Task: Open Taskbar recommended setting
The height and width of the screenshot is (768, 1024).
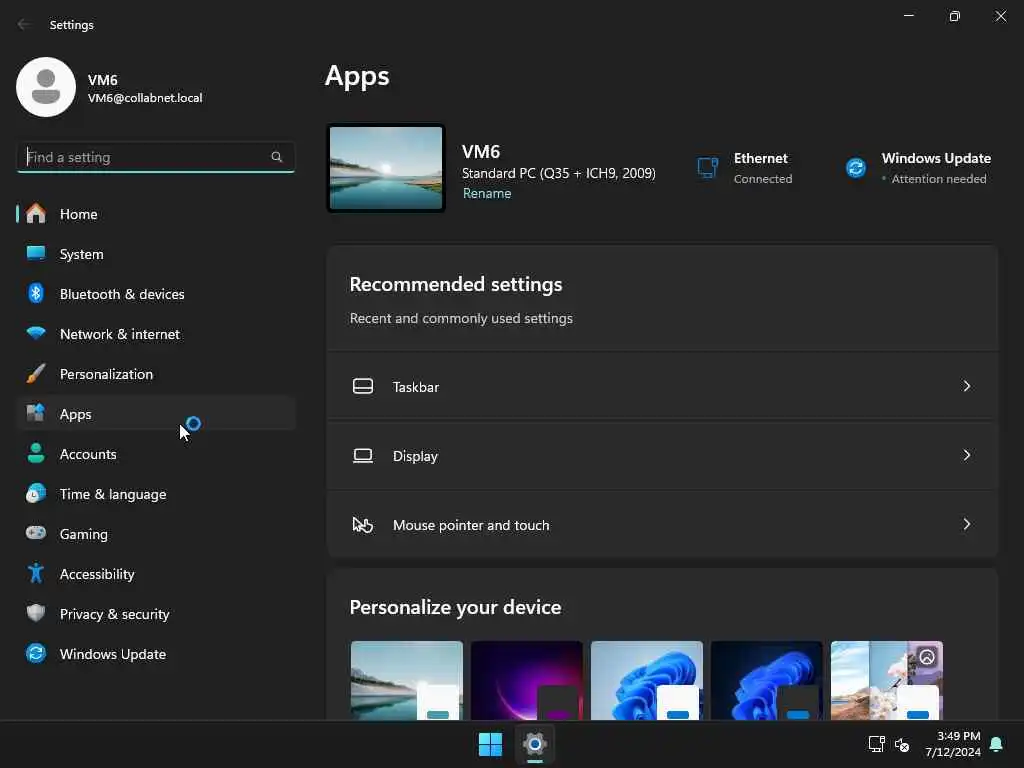Action: (x=662, y=386)
